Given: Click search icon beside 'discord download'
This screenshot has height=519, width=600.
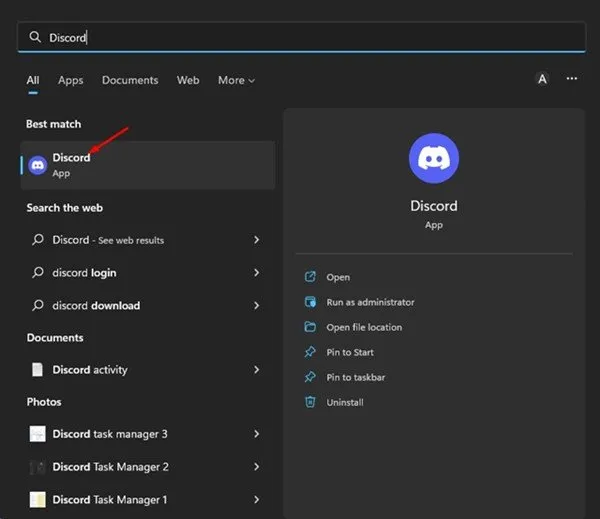Looking at the screenshot, I should [38, 305].
